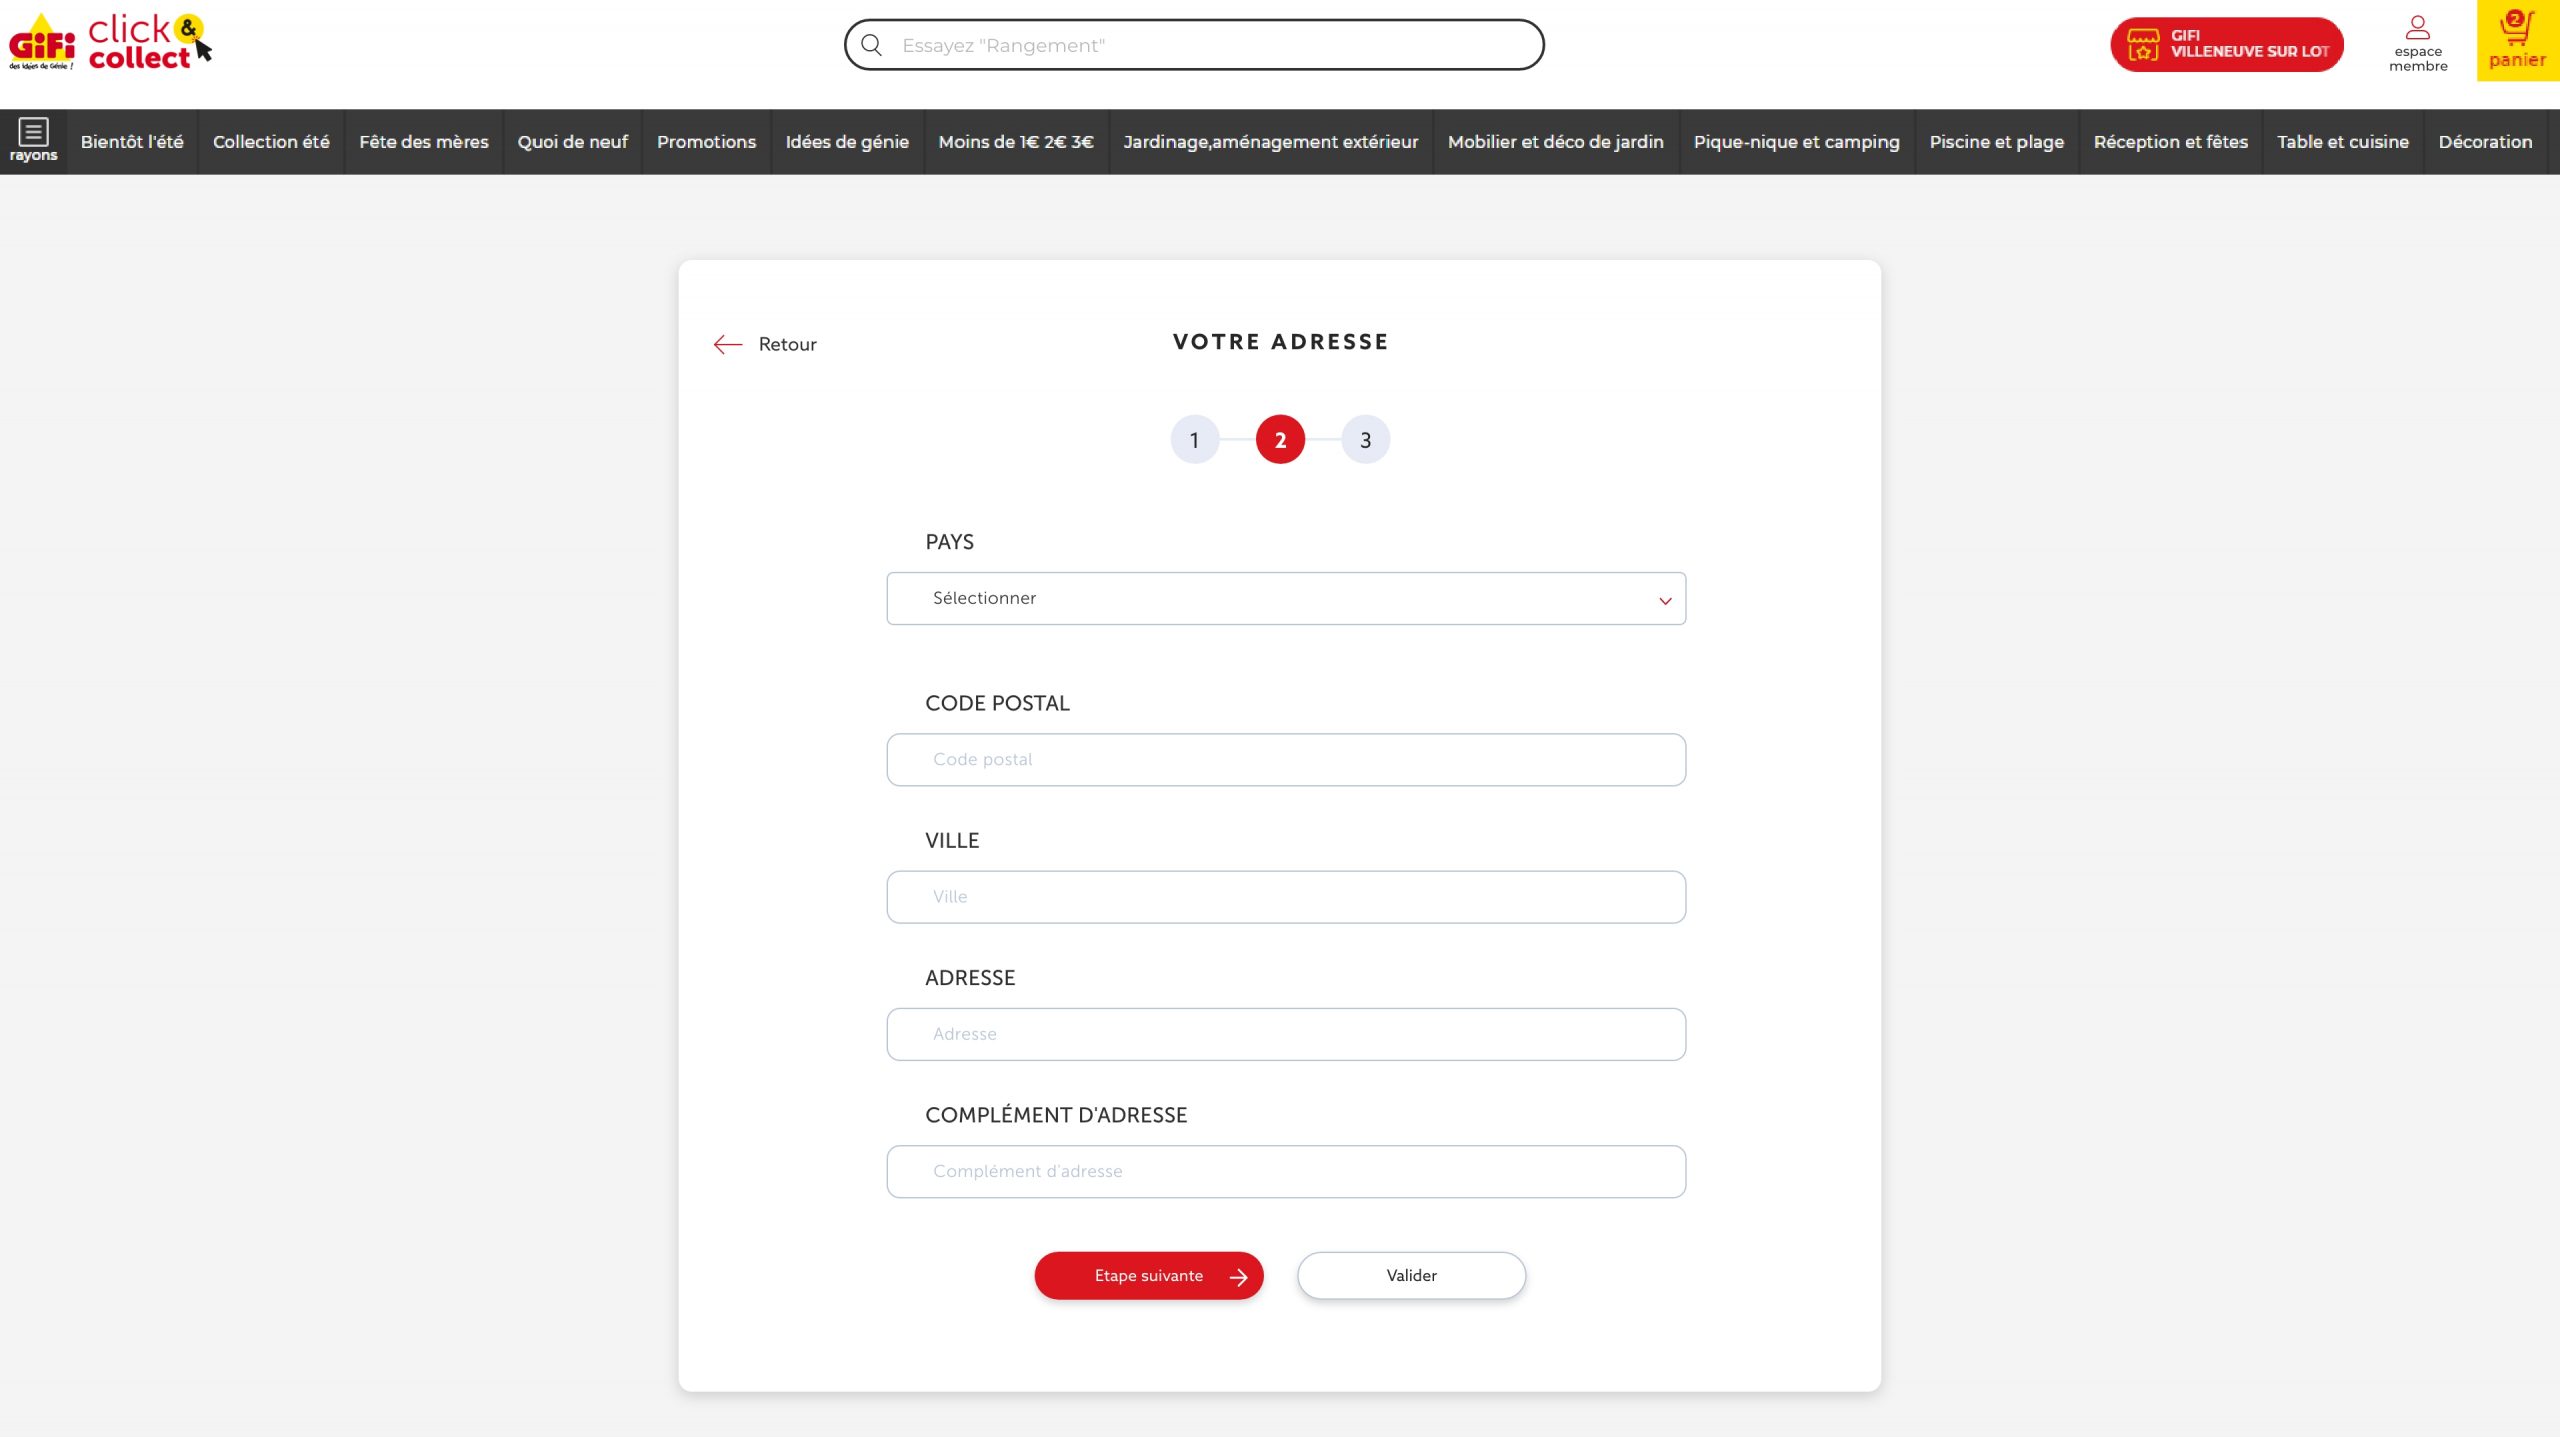Click the Etape suivante button

1148,1275
